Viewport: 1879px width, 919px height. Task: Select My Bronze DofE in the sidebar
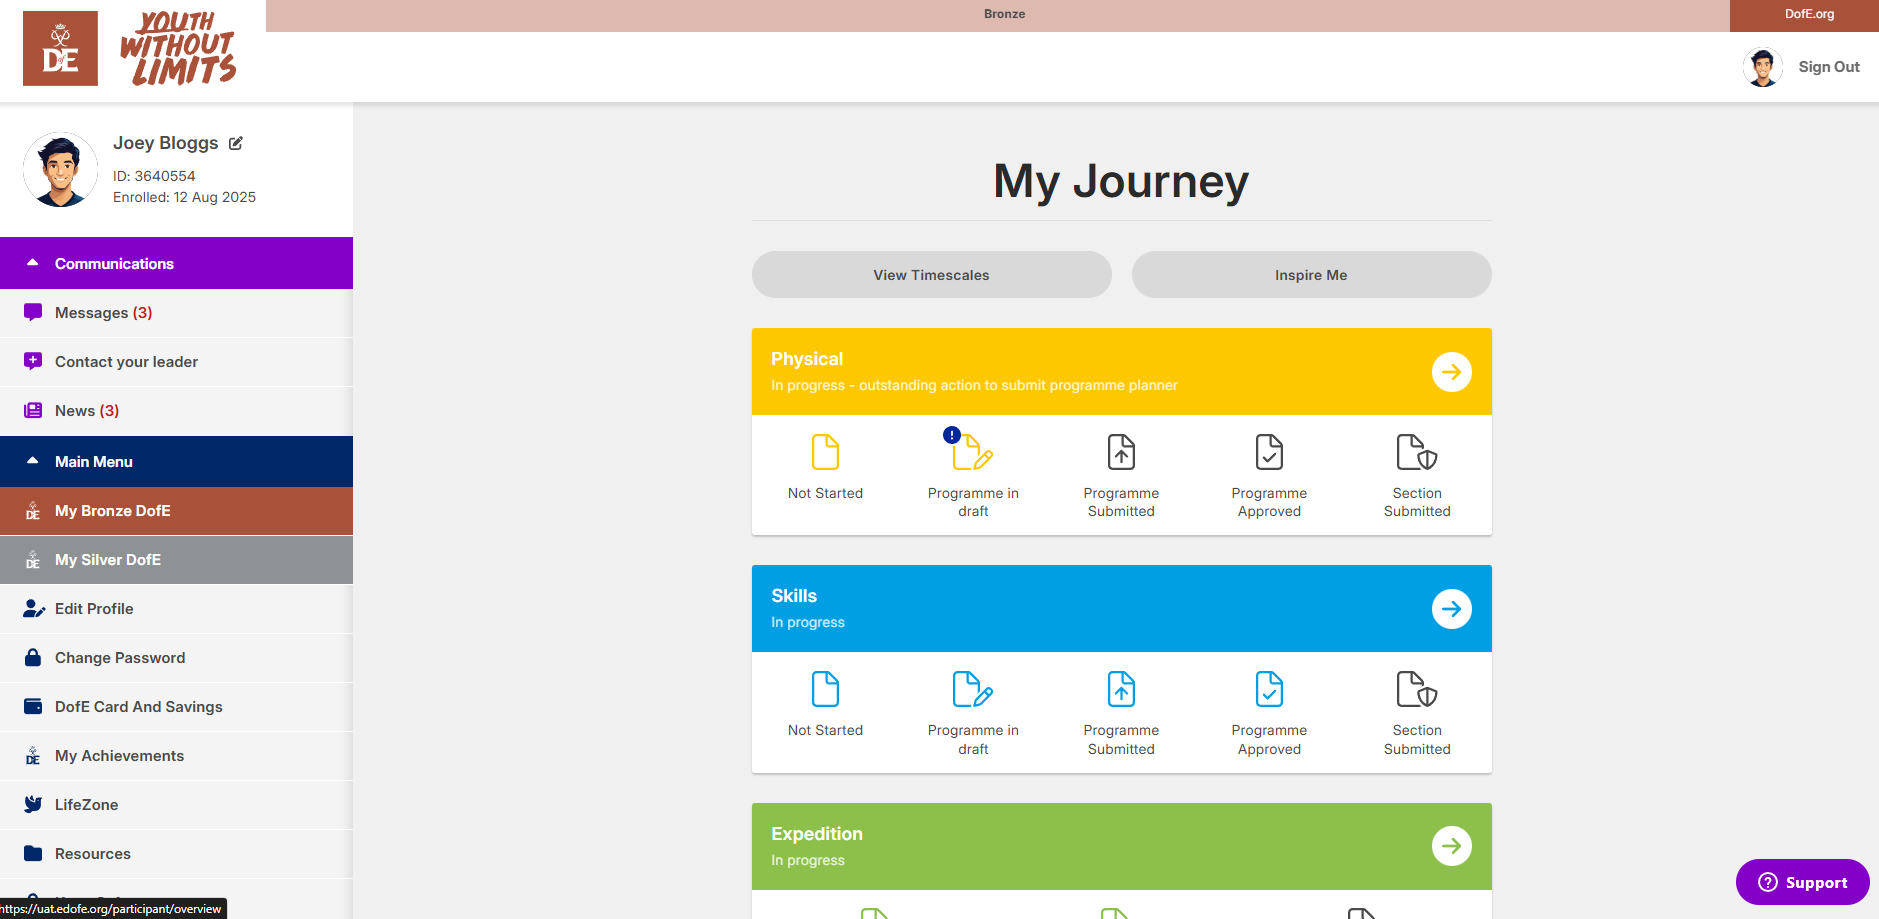click(x=111, y=510)
